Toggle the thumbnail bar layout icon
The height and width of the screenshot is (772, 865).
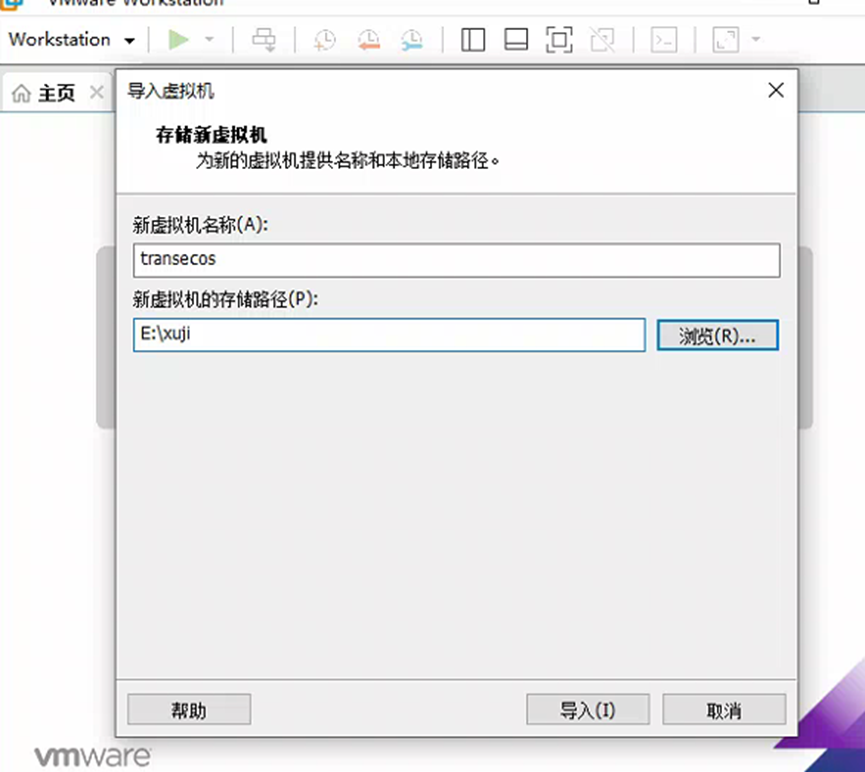coord(516,40)
